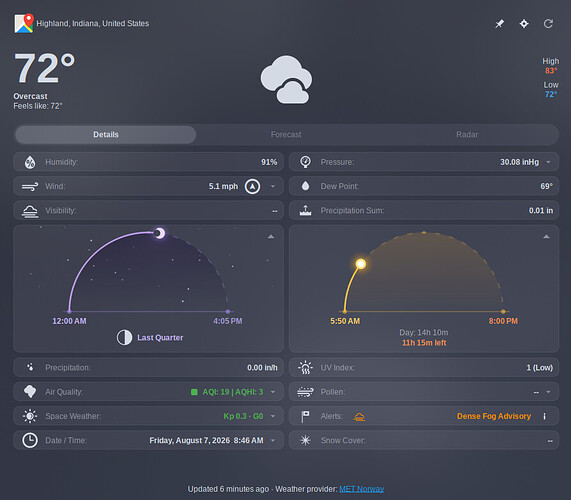Click the Last Quarter moon phase icon
571x500 pixels.
coord(124,337)
